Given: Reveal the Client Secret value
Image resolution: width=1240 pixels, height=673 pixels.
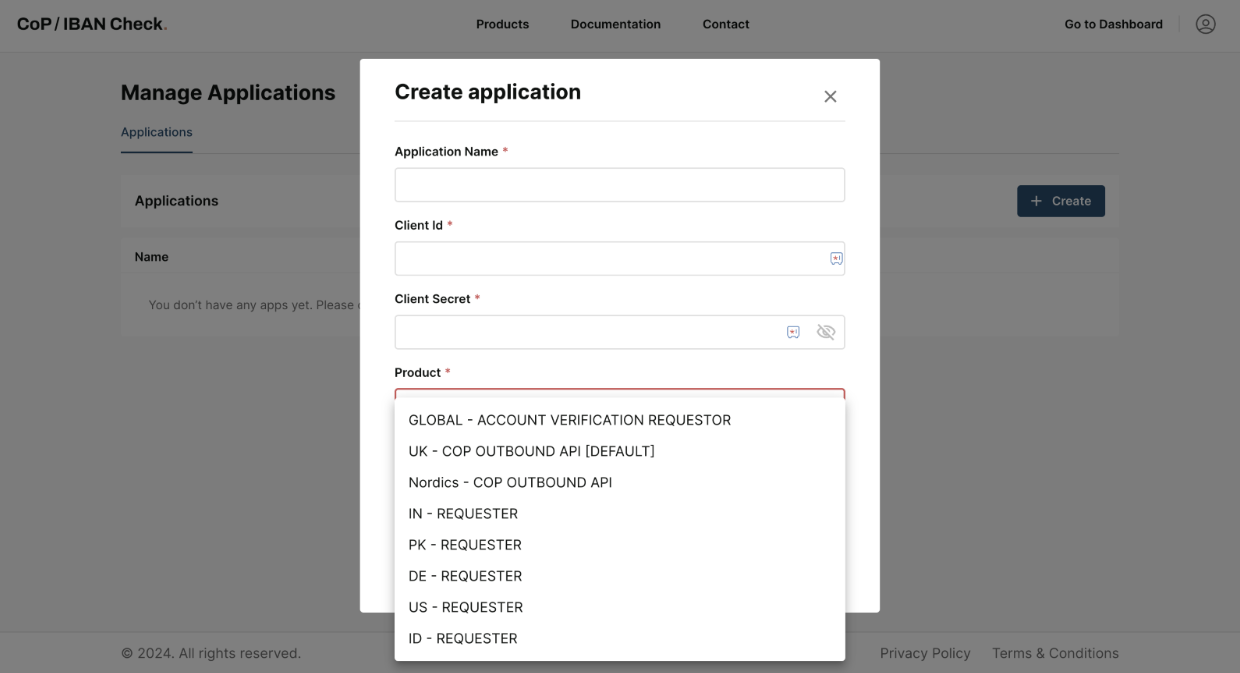Looking at the screenshot, I should click(x=826, y=331).
